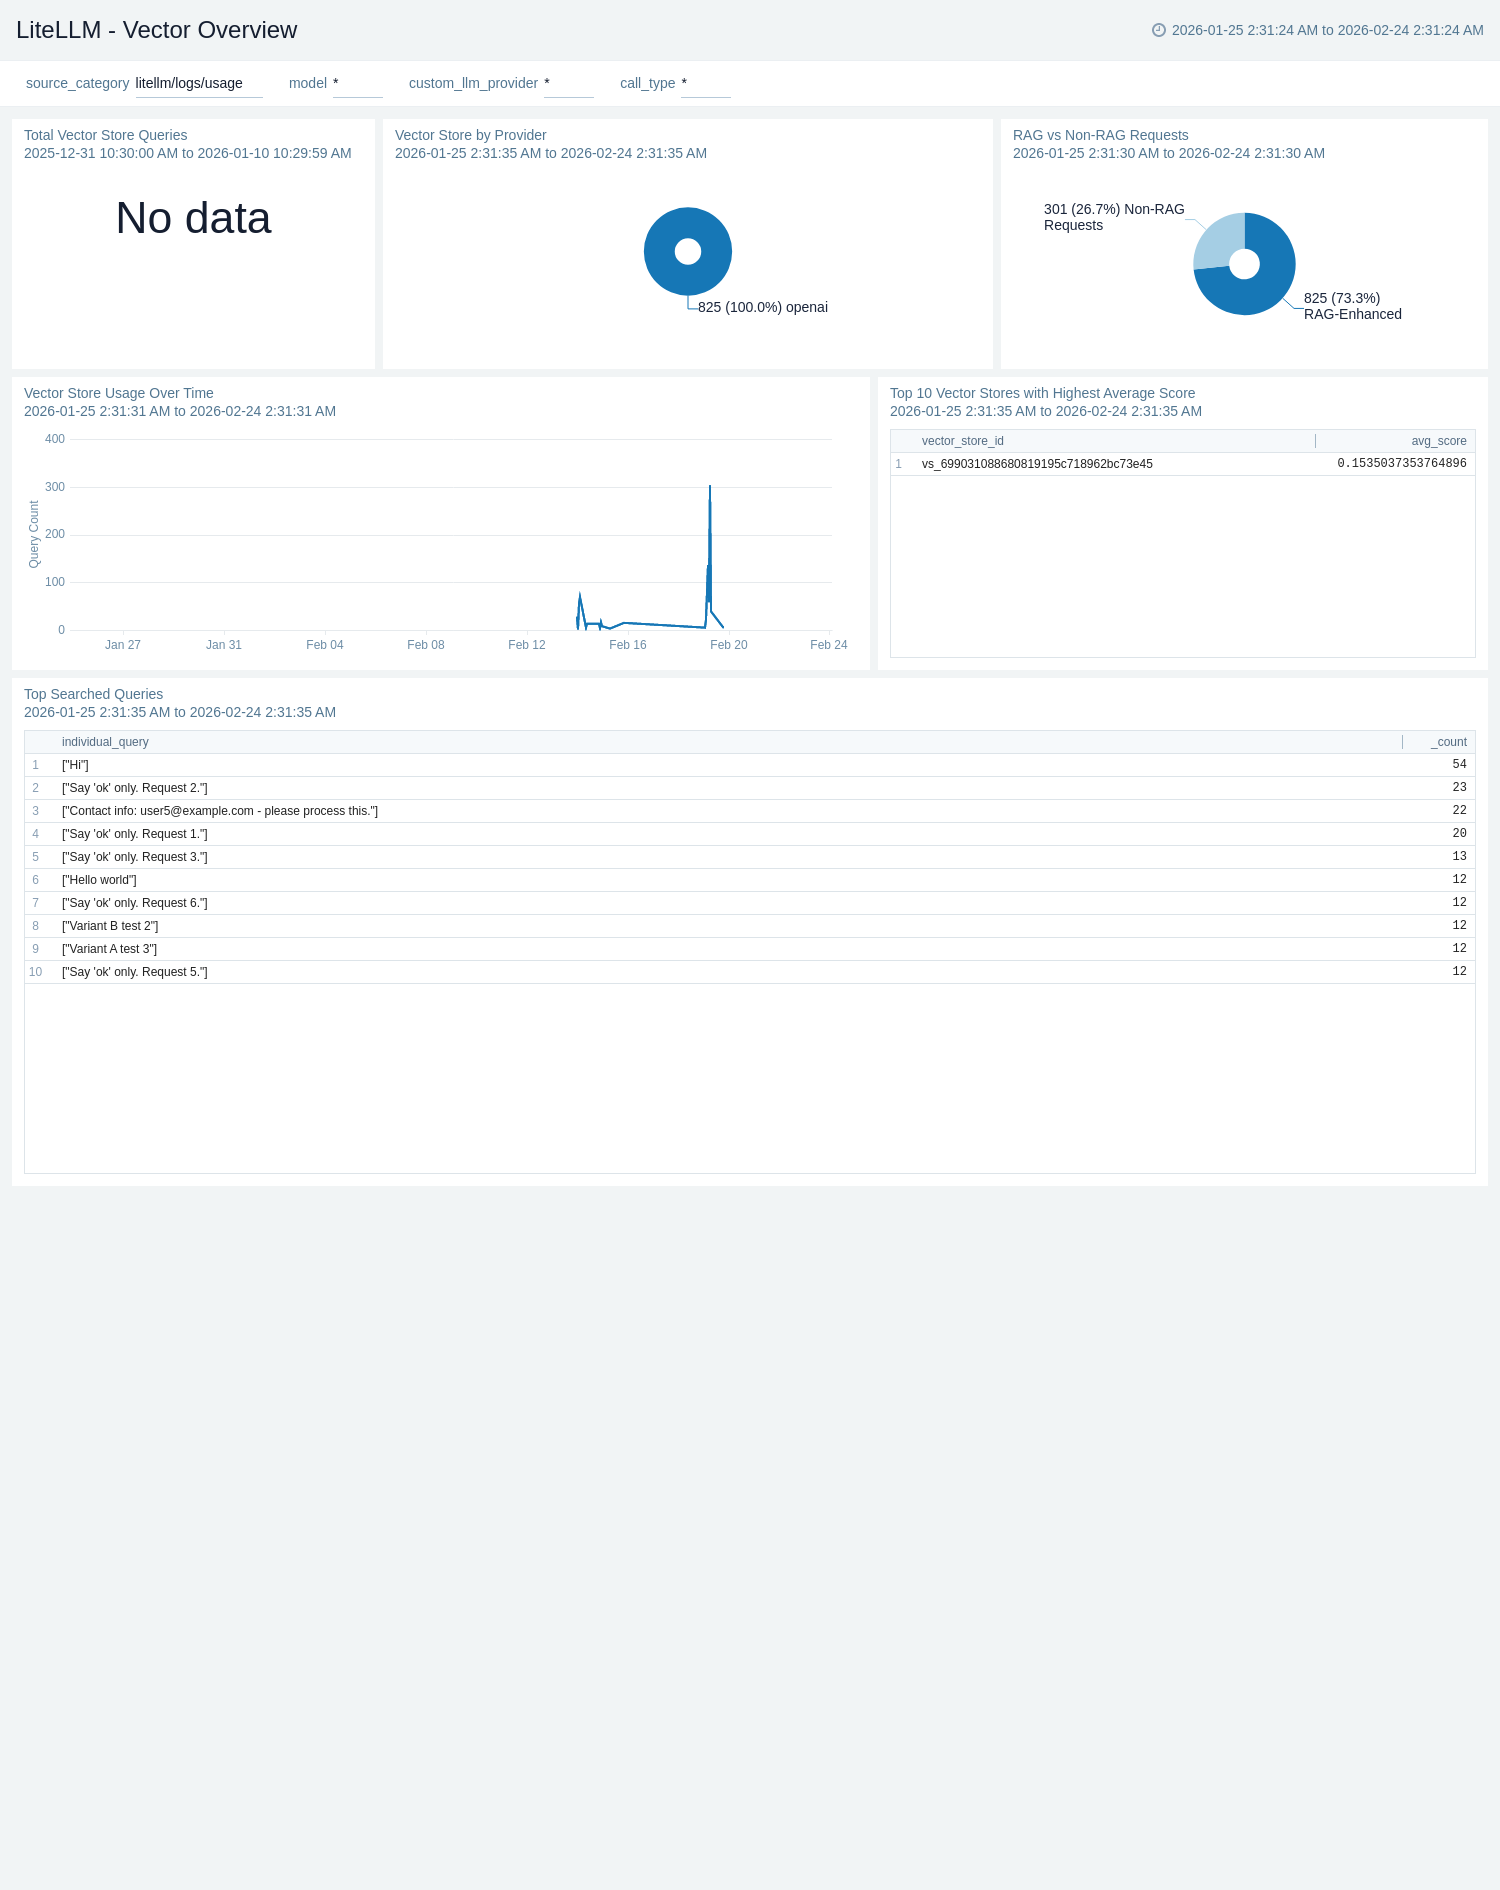Screen dimensions: 1500x1890
Task: Open the call_type filter field
Action: point(705,84)
